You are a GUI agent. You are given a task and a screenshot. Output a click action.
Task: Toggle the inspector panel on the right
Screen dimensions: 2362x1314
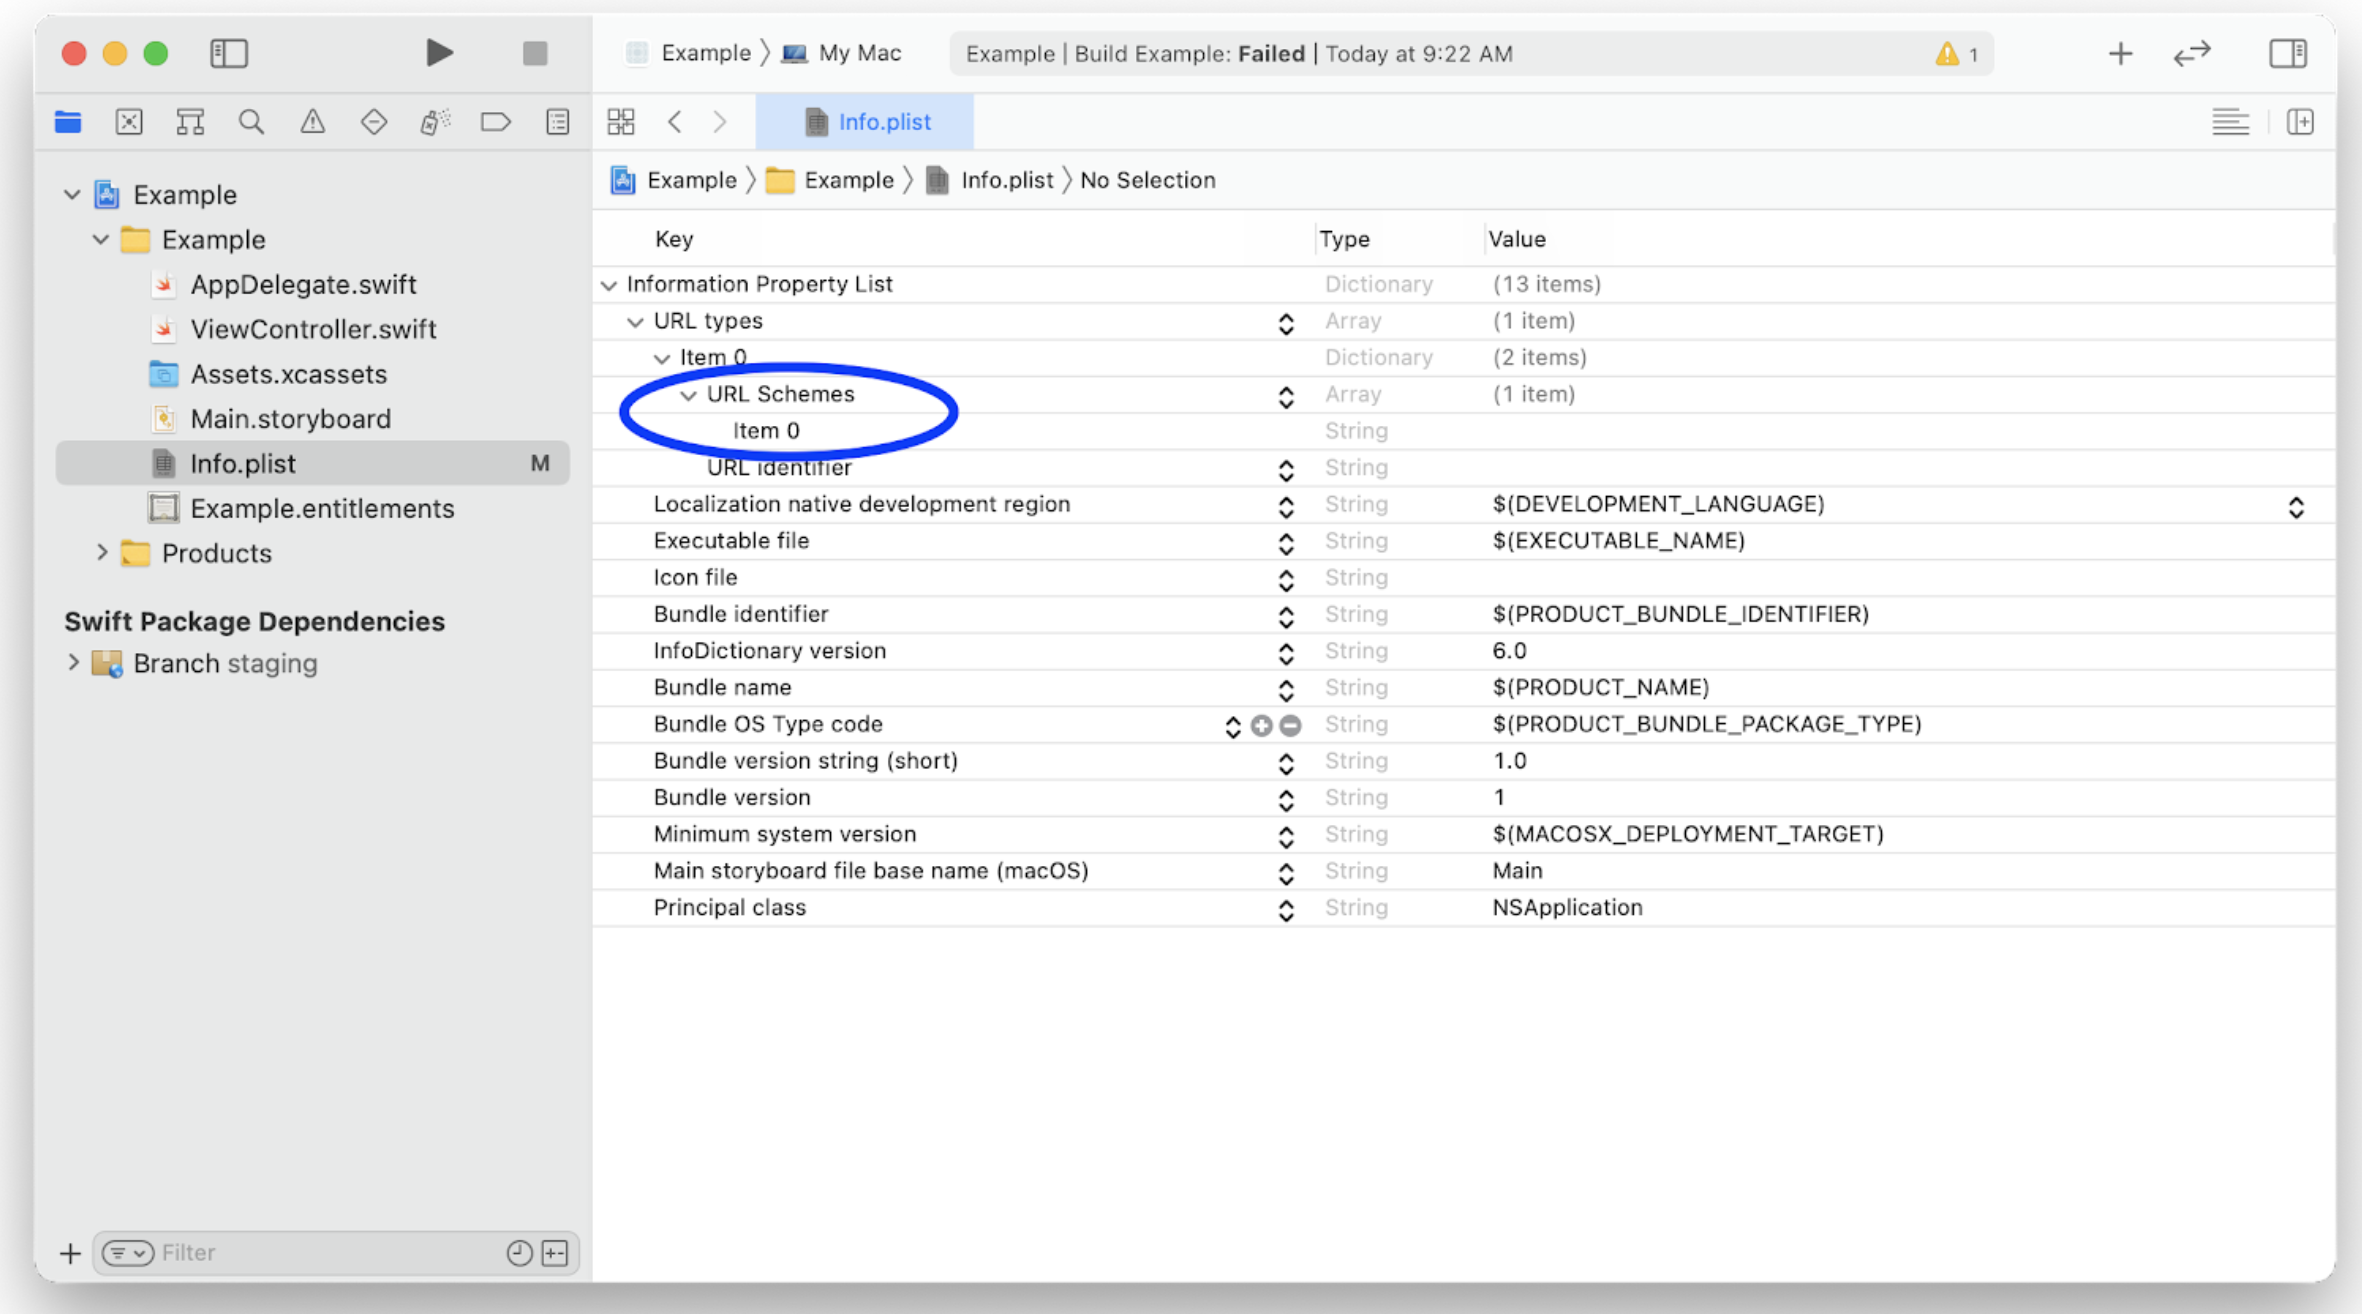click(x=2288, y=53)
